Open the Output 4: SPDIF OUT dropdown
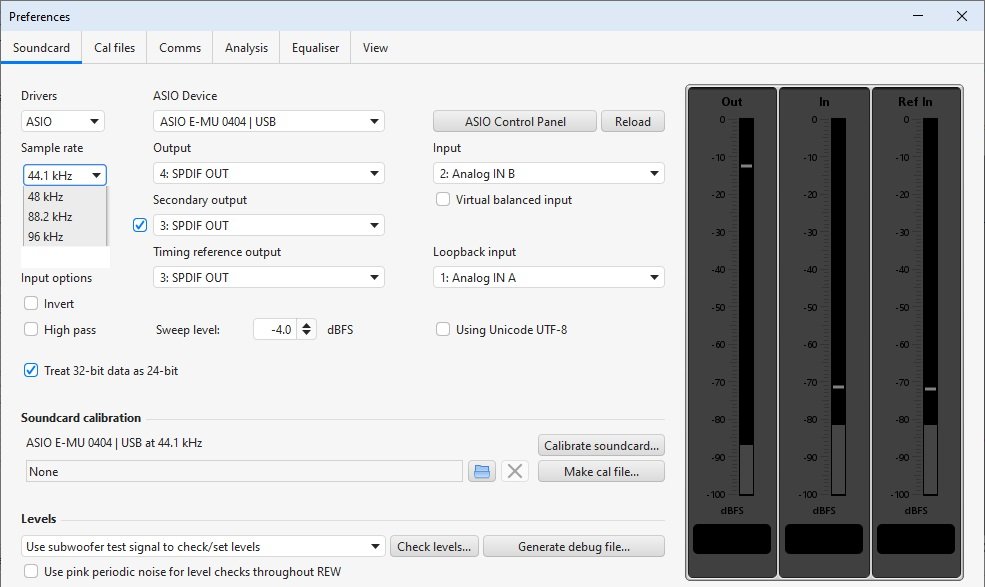The height and width of the screenshot is (587, 985). click(x=269, y=173)
